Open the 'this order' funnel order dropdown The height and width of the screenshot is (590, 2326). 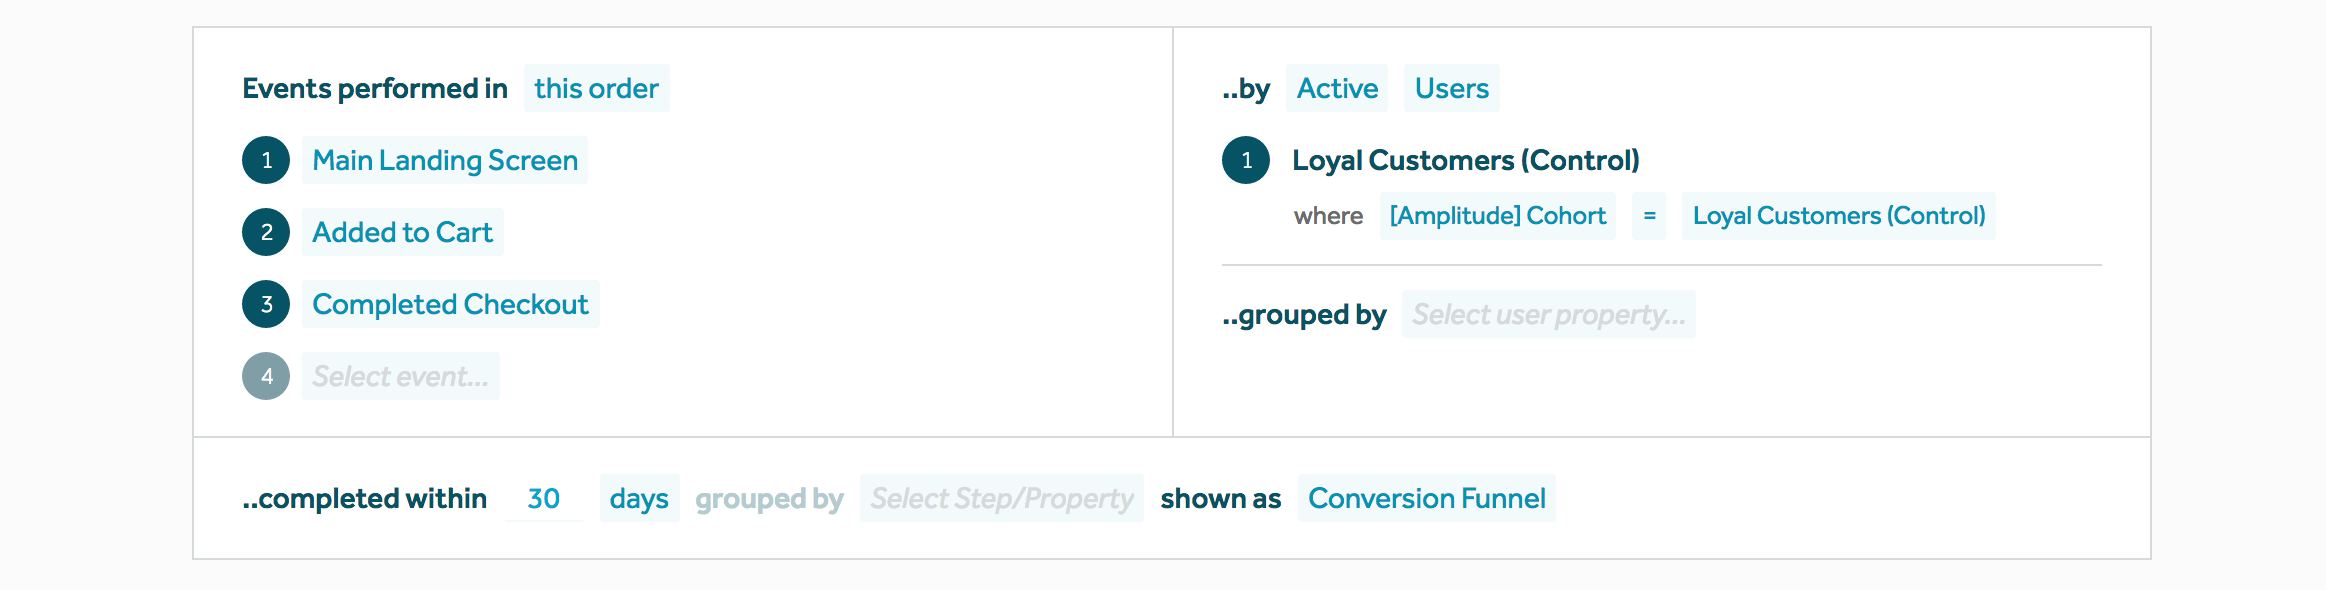click(596, 88)
